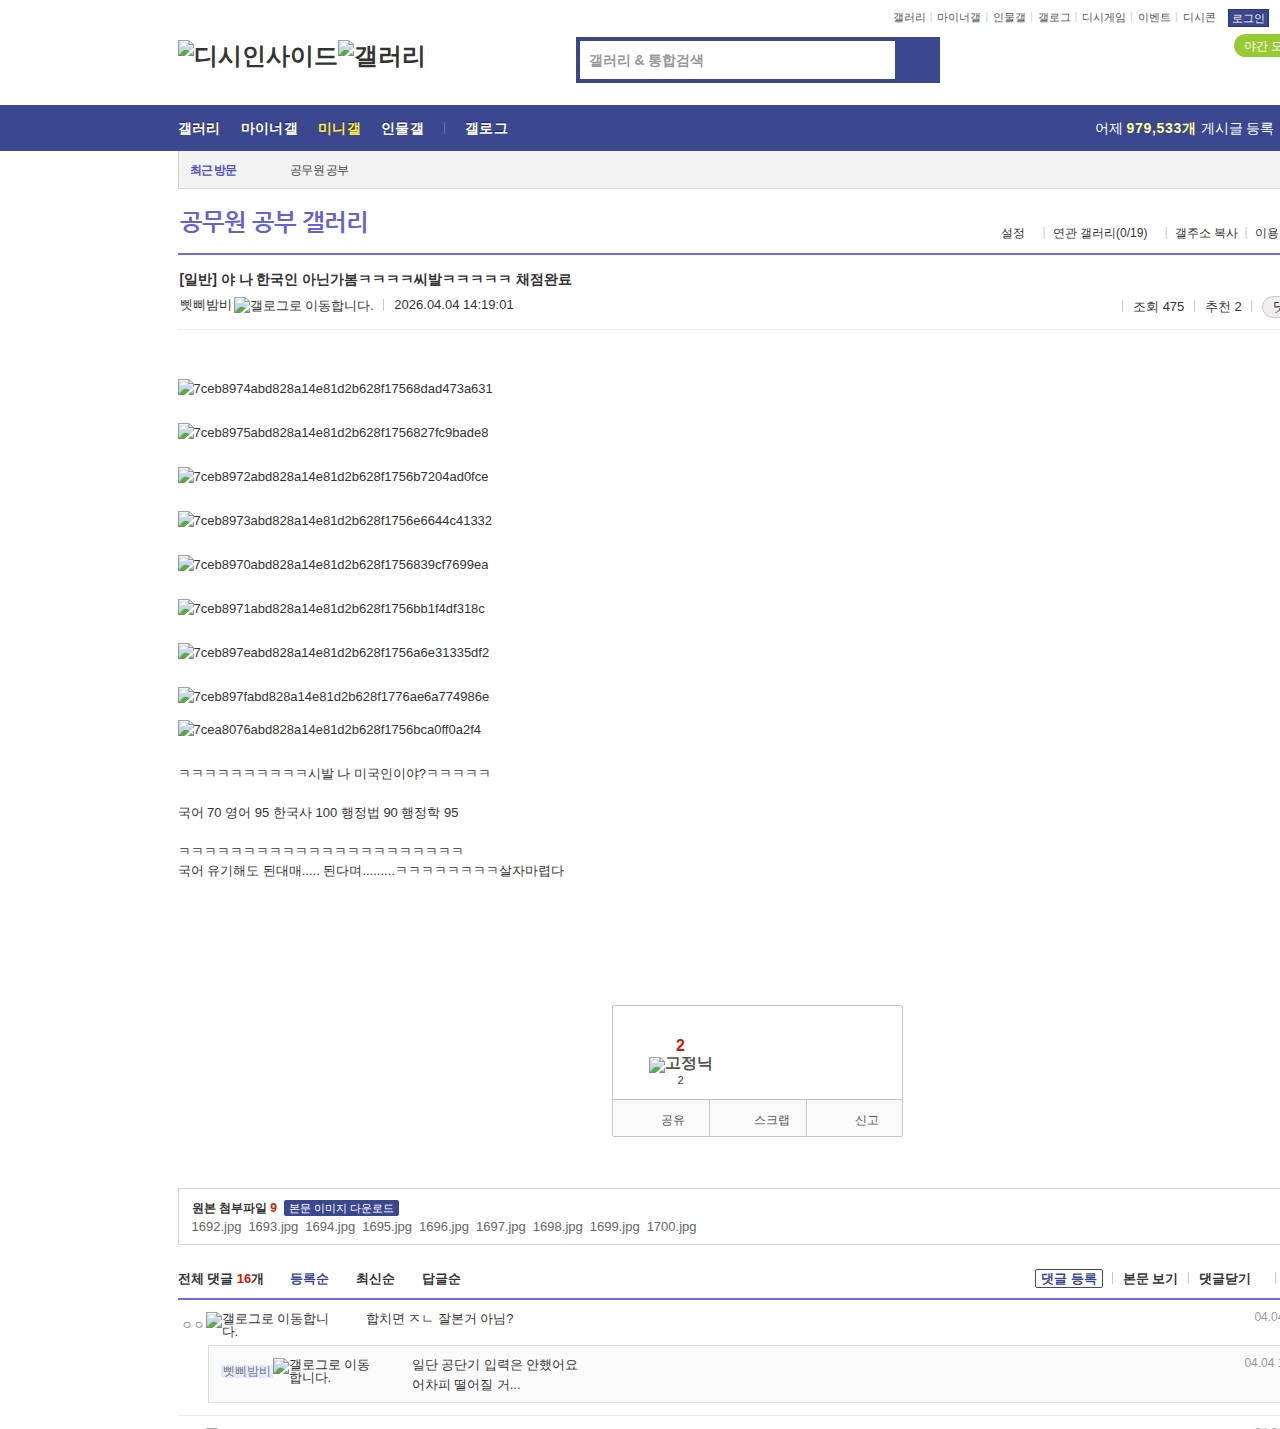1280x1429 pixels.
Task: Open 마이너갤 in the blue navigation bar
Action: click(269, 129)
